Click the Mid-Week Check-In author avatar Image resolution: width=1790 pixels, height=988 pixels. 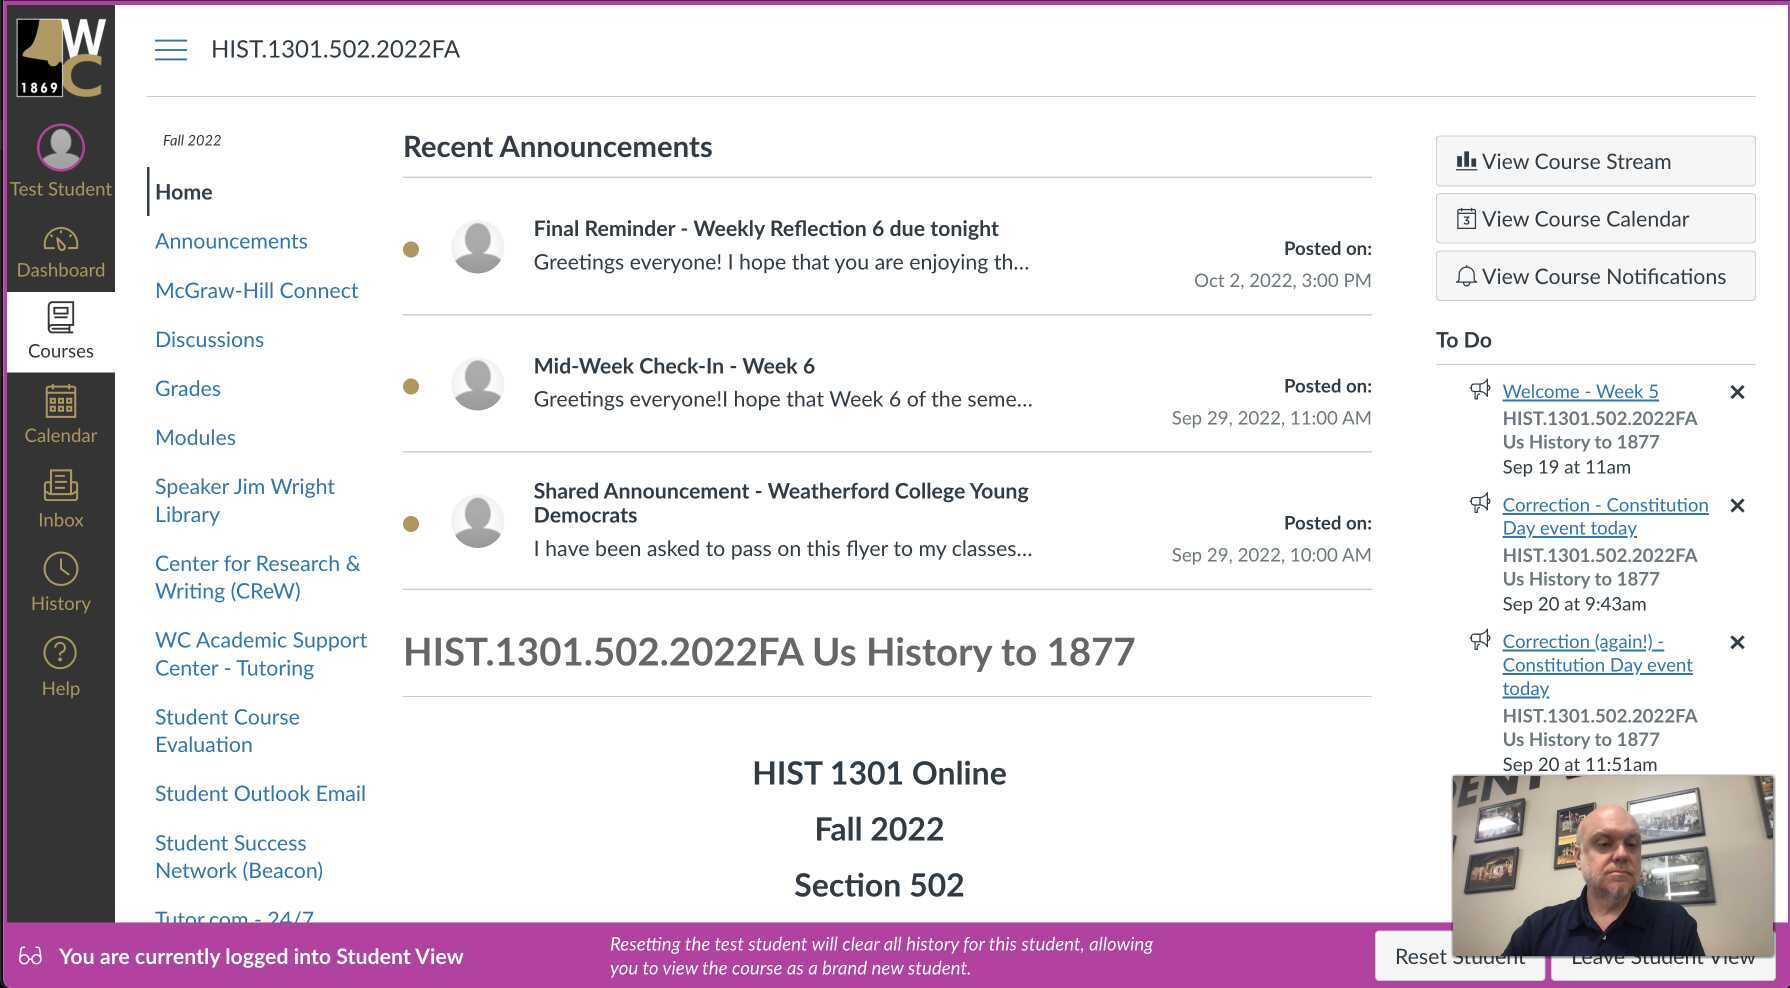coord(478,386)
